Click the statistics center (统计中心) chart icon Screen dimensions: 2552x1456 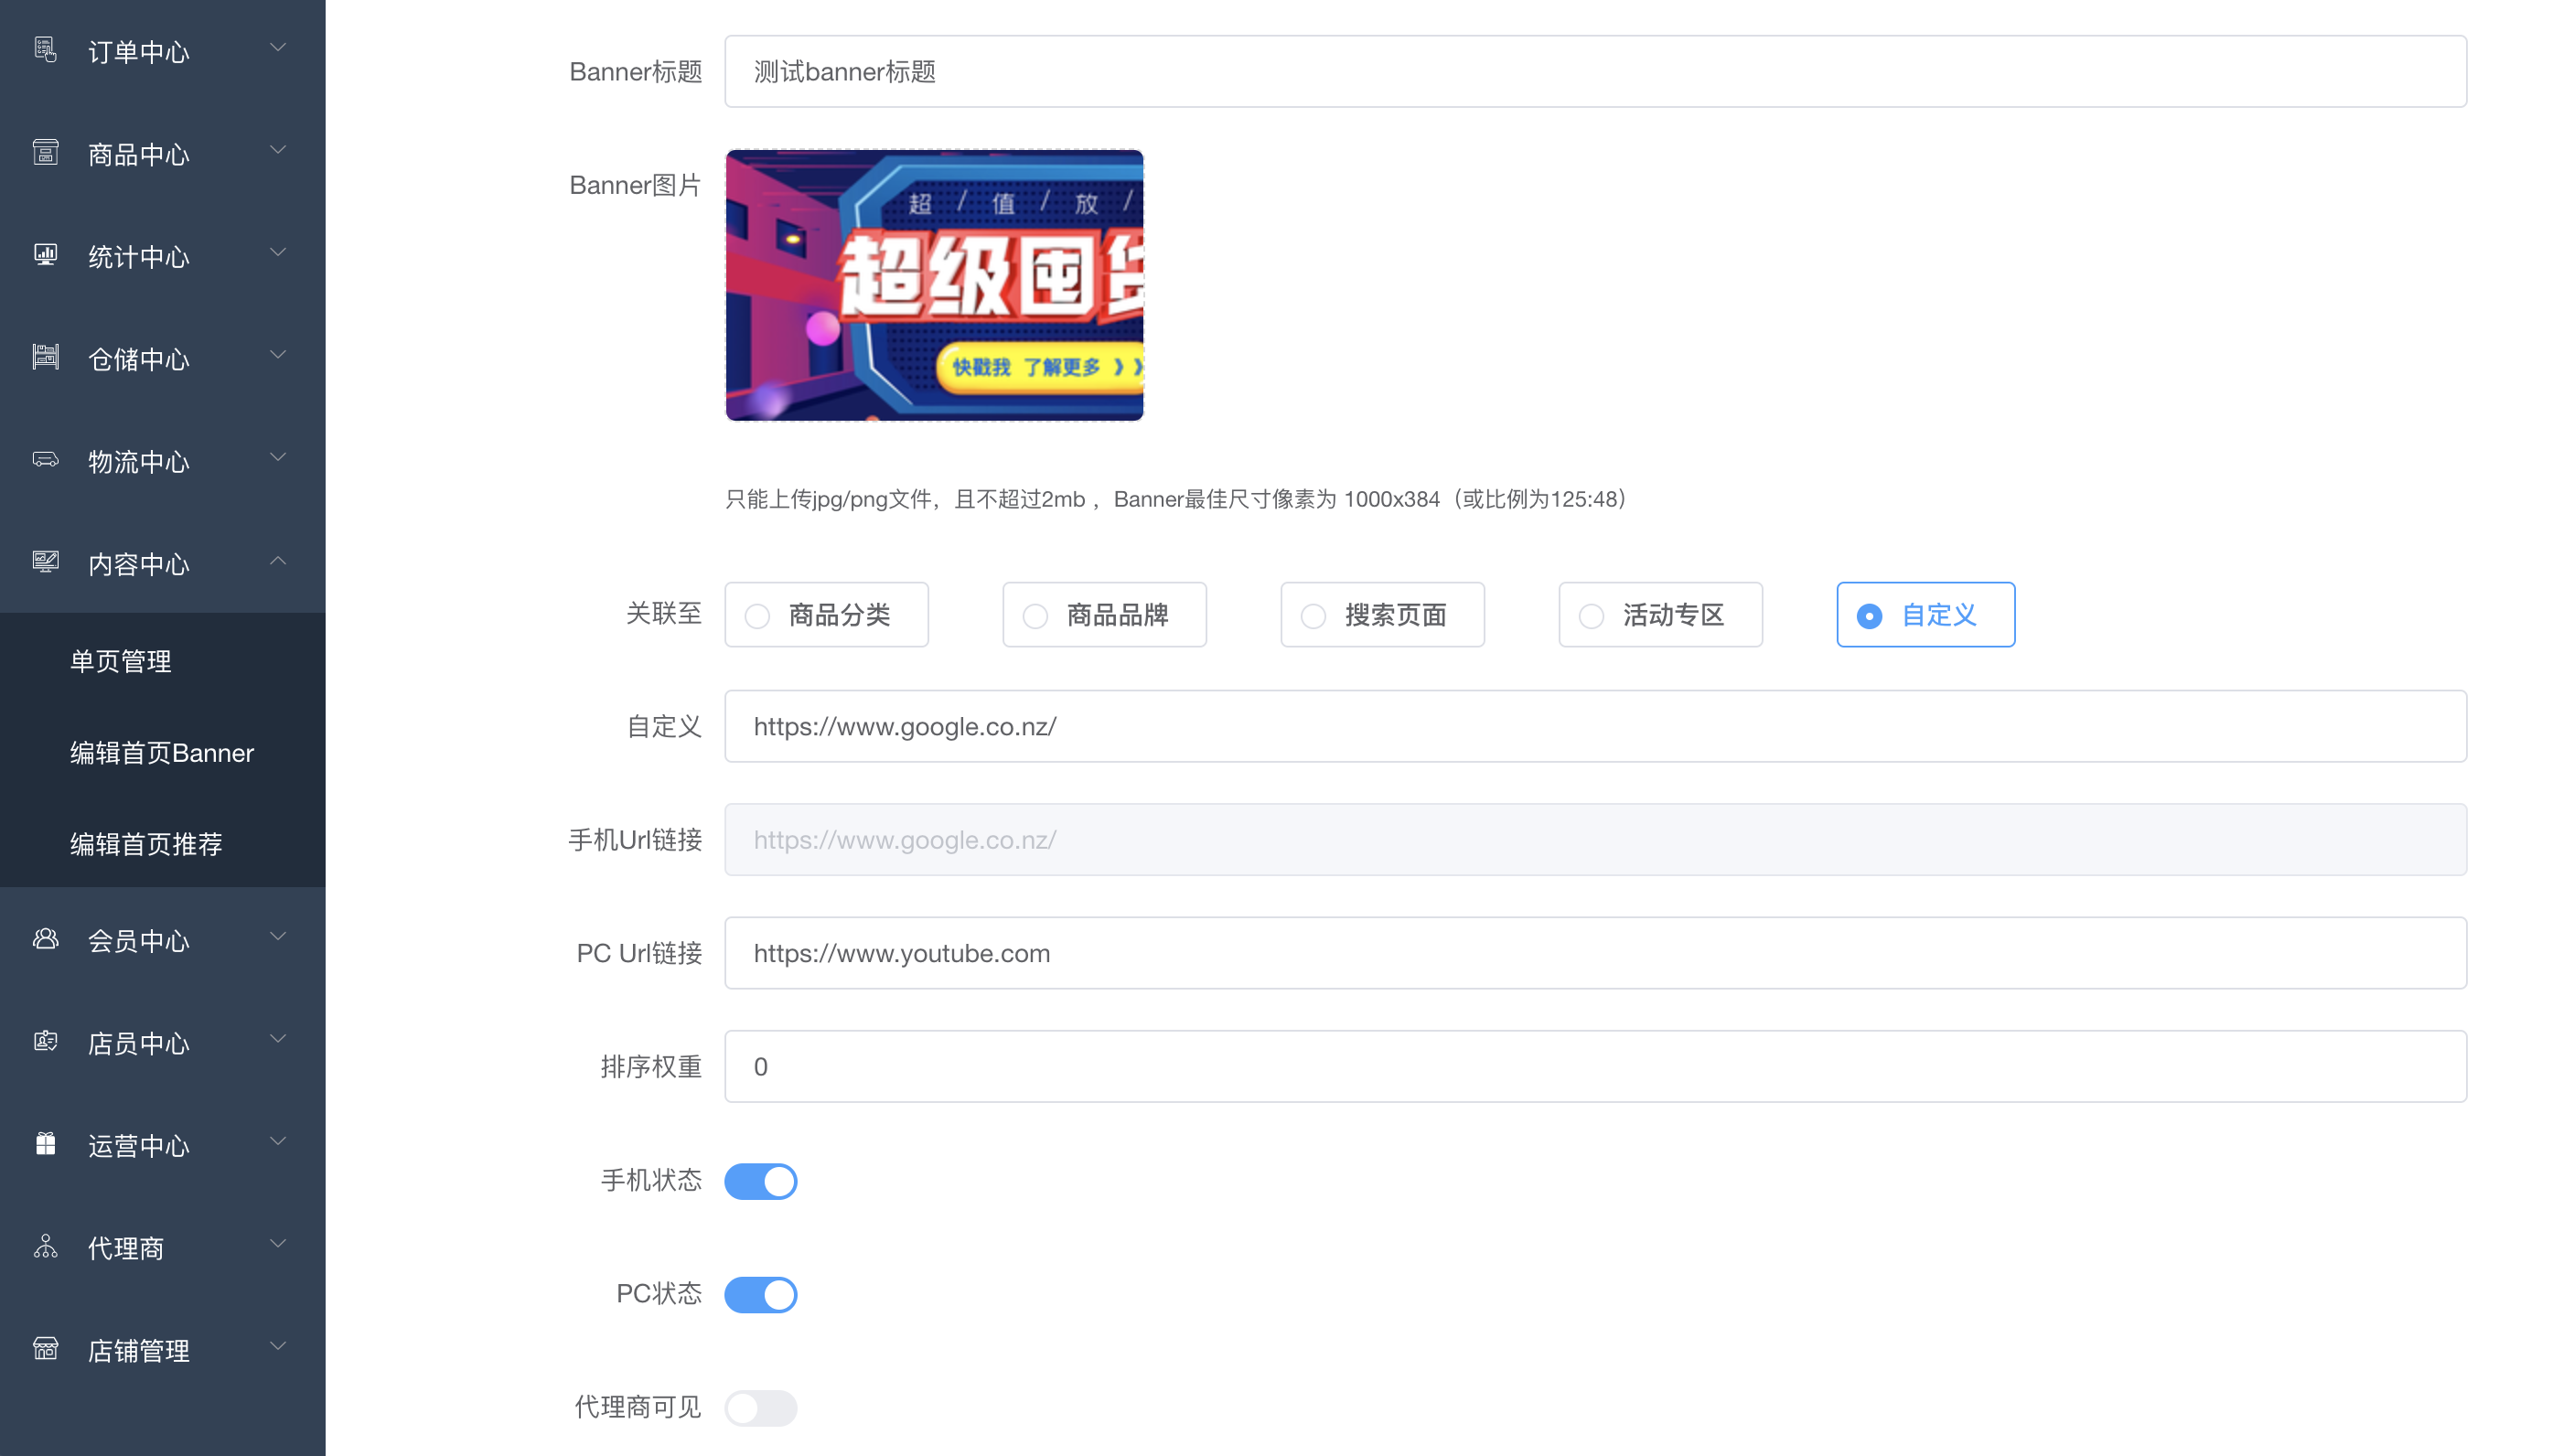click(45, 254)
